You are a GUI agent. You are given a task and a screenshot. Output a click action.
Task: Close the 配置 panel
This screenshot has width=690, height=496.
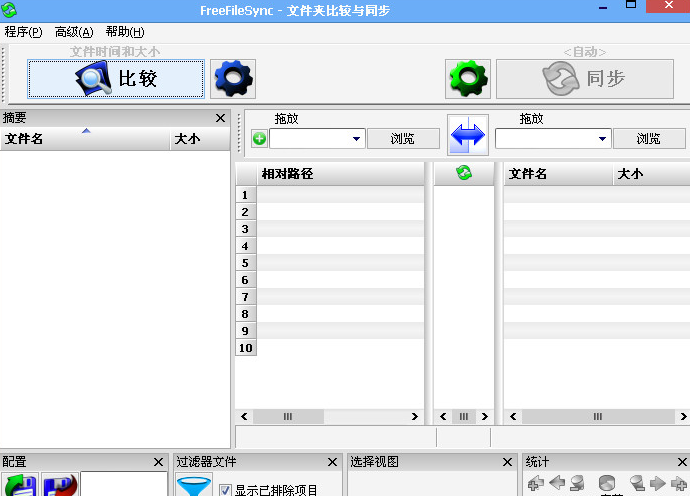pos(158,462)
